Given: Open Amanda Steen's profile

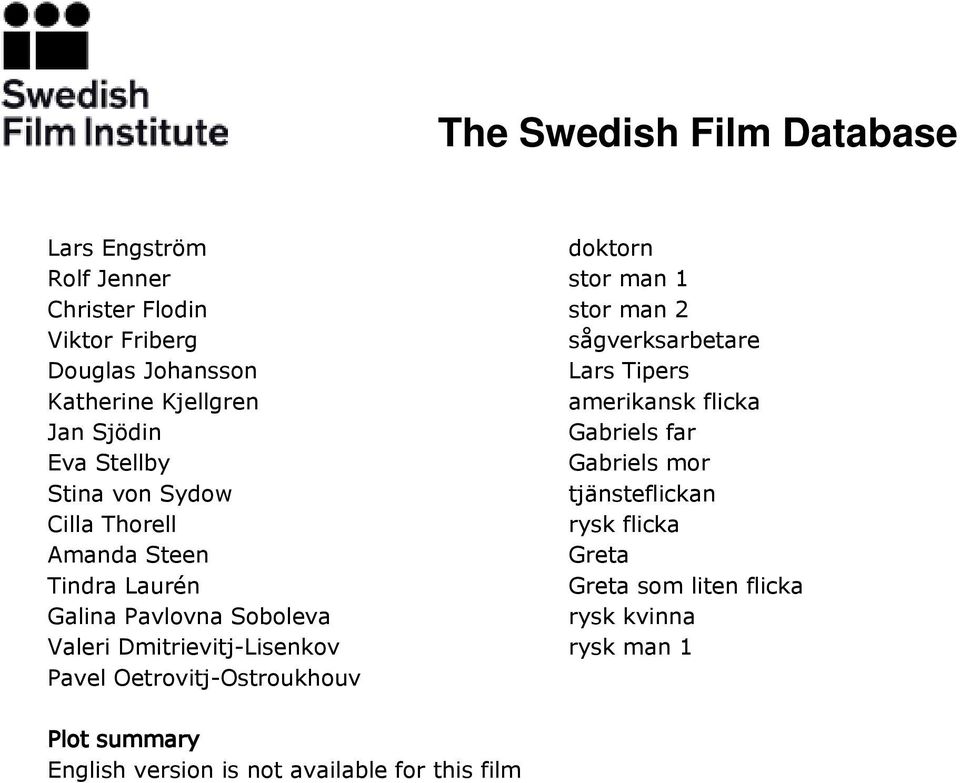Looking at the screenshot, I should tap(128, 555).
